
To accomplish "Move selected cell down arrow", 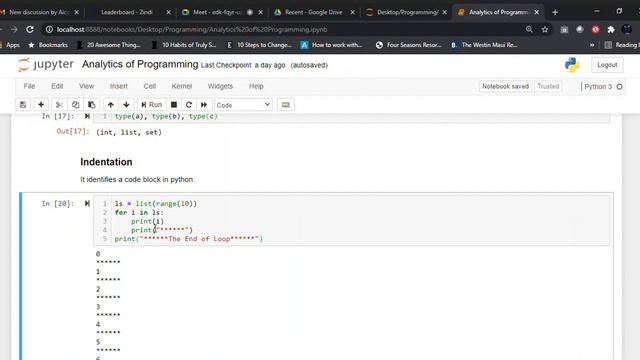I will pyautogui.click(x=127, y=105).
